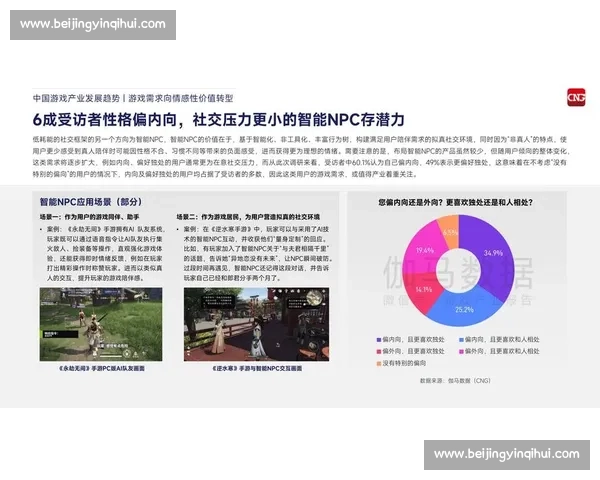Screen dimensions: 600x480
Task: Click the 6.5% orange donut segment
Action: [x=450, y=232]
